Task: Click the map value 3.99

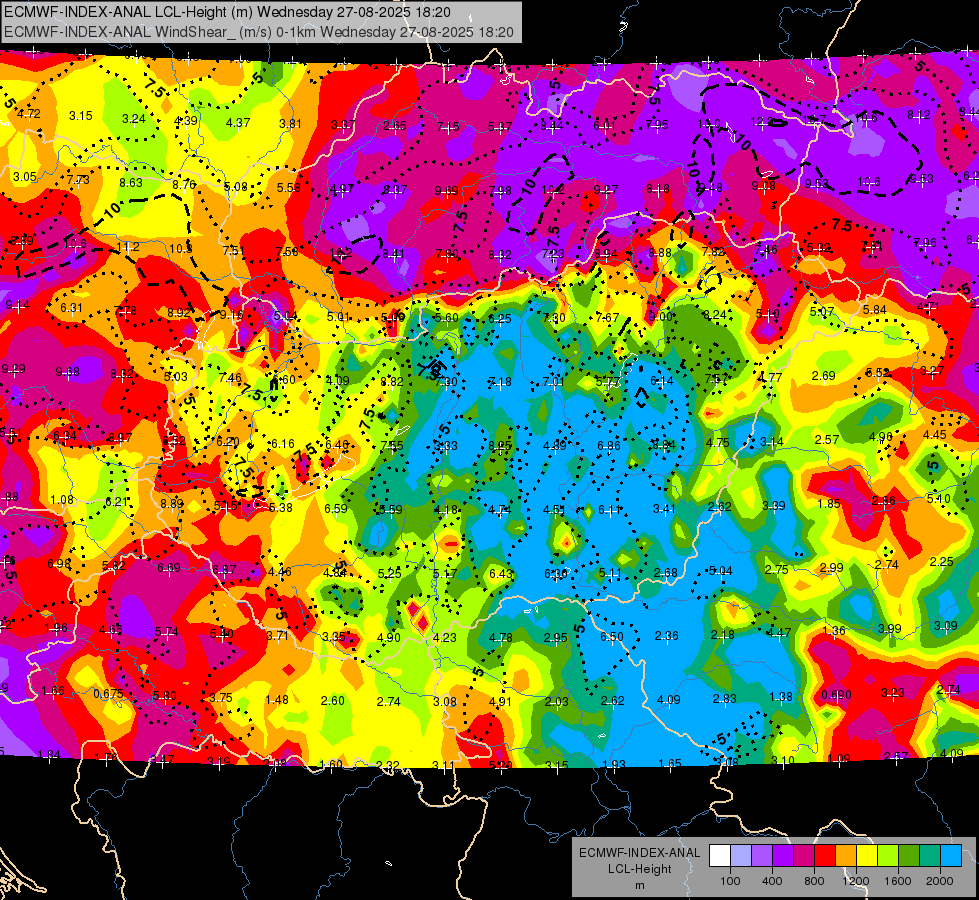Action: pos(890,628)
